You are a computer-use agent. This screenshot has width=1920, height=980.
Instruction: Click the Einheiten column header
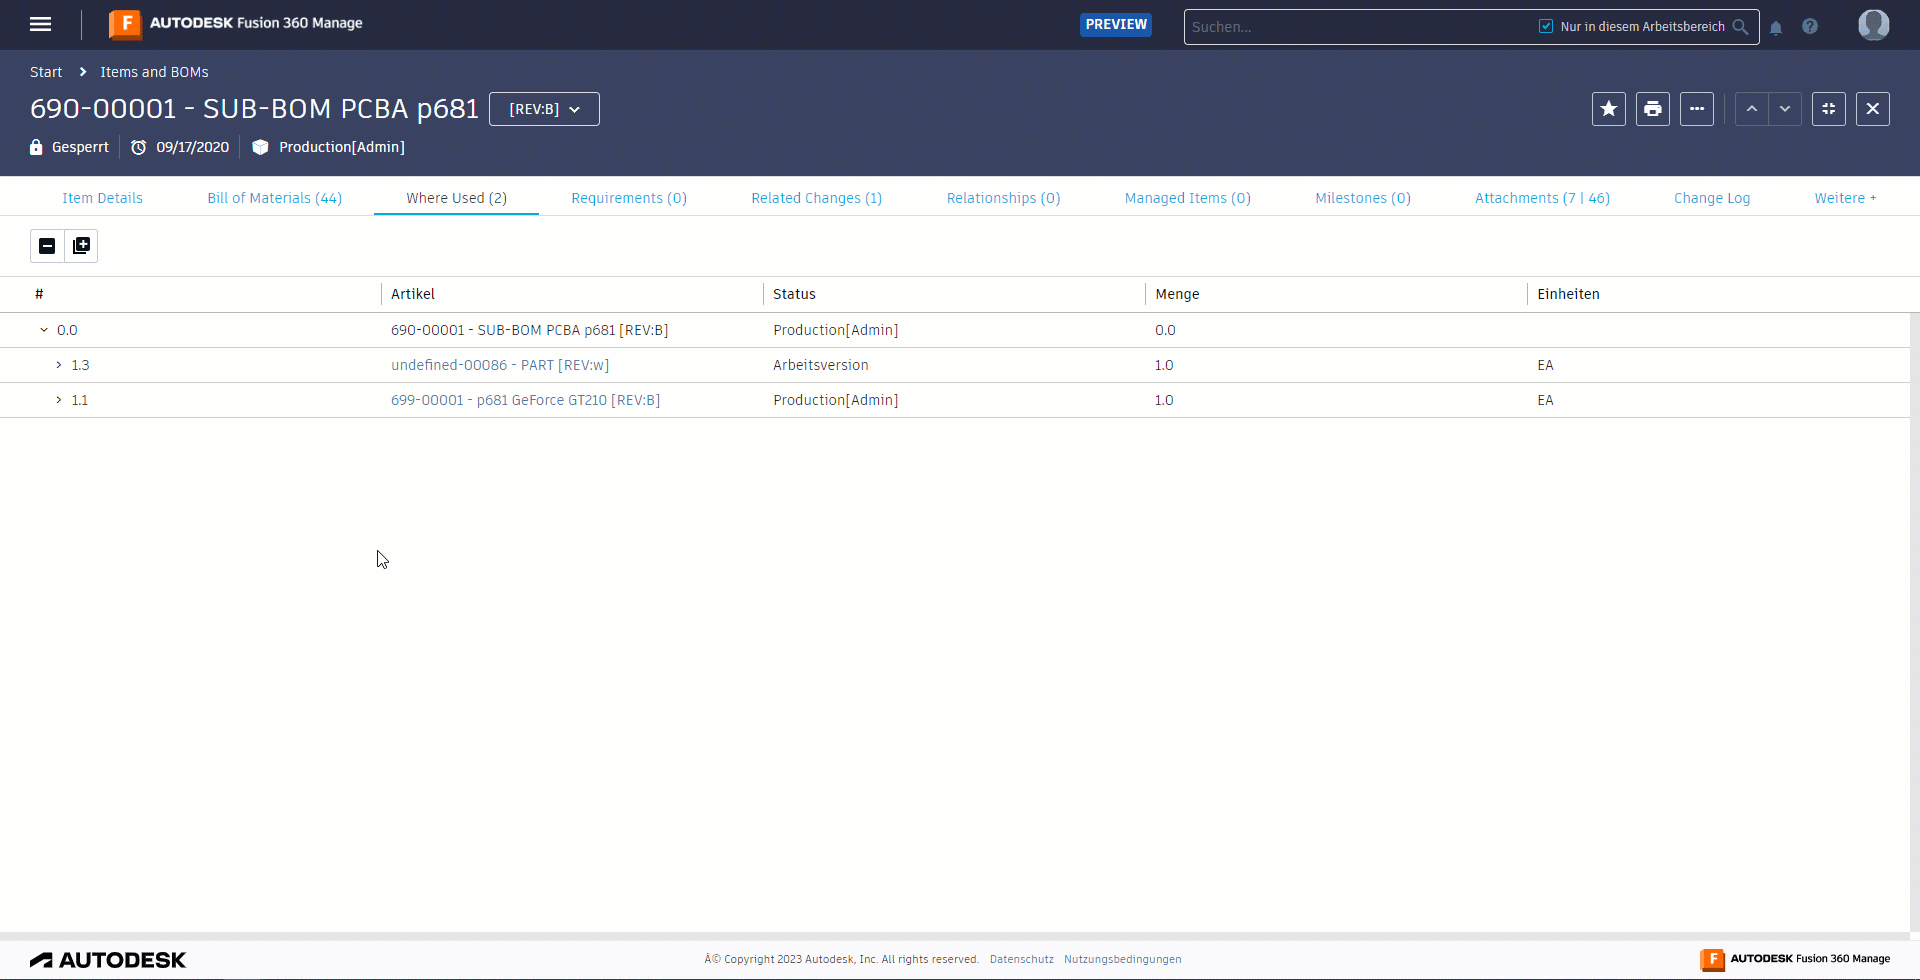tap(1568, 294)
